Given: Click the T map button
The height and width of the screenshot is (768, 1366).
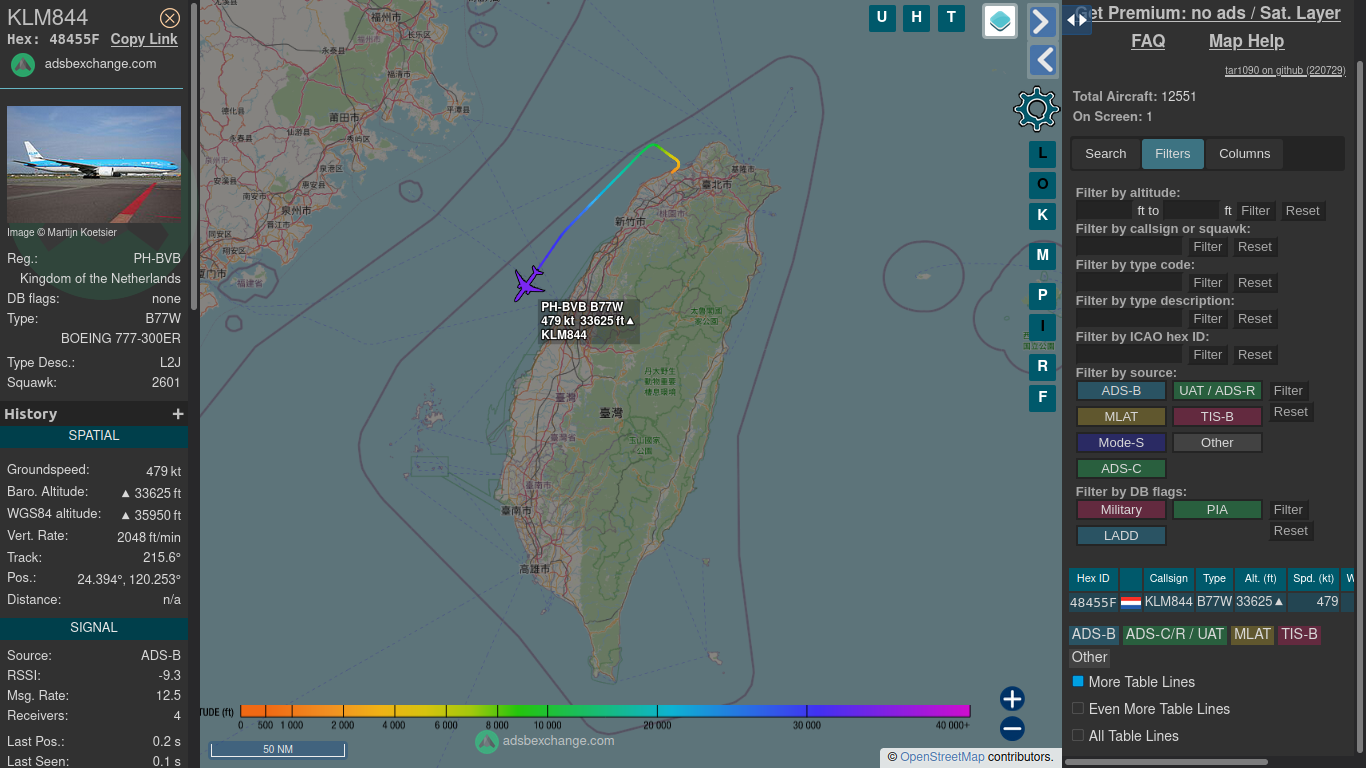Looking at the screenshot, I should click(x=951, y=17).
